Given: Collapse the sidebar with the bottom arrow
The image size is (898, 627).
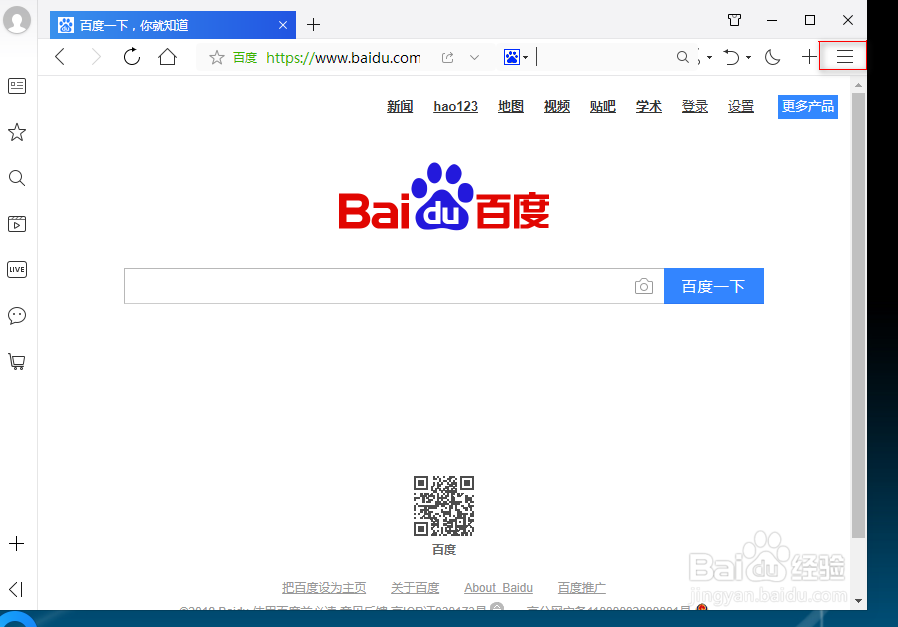Looking at the screenshot, I should (15, 589).
